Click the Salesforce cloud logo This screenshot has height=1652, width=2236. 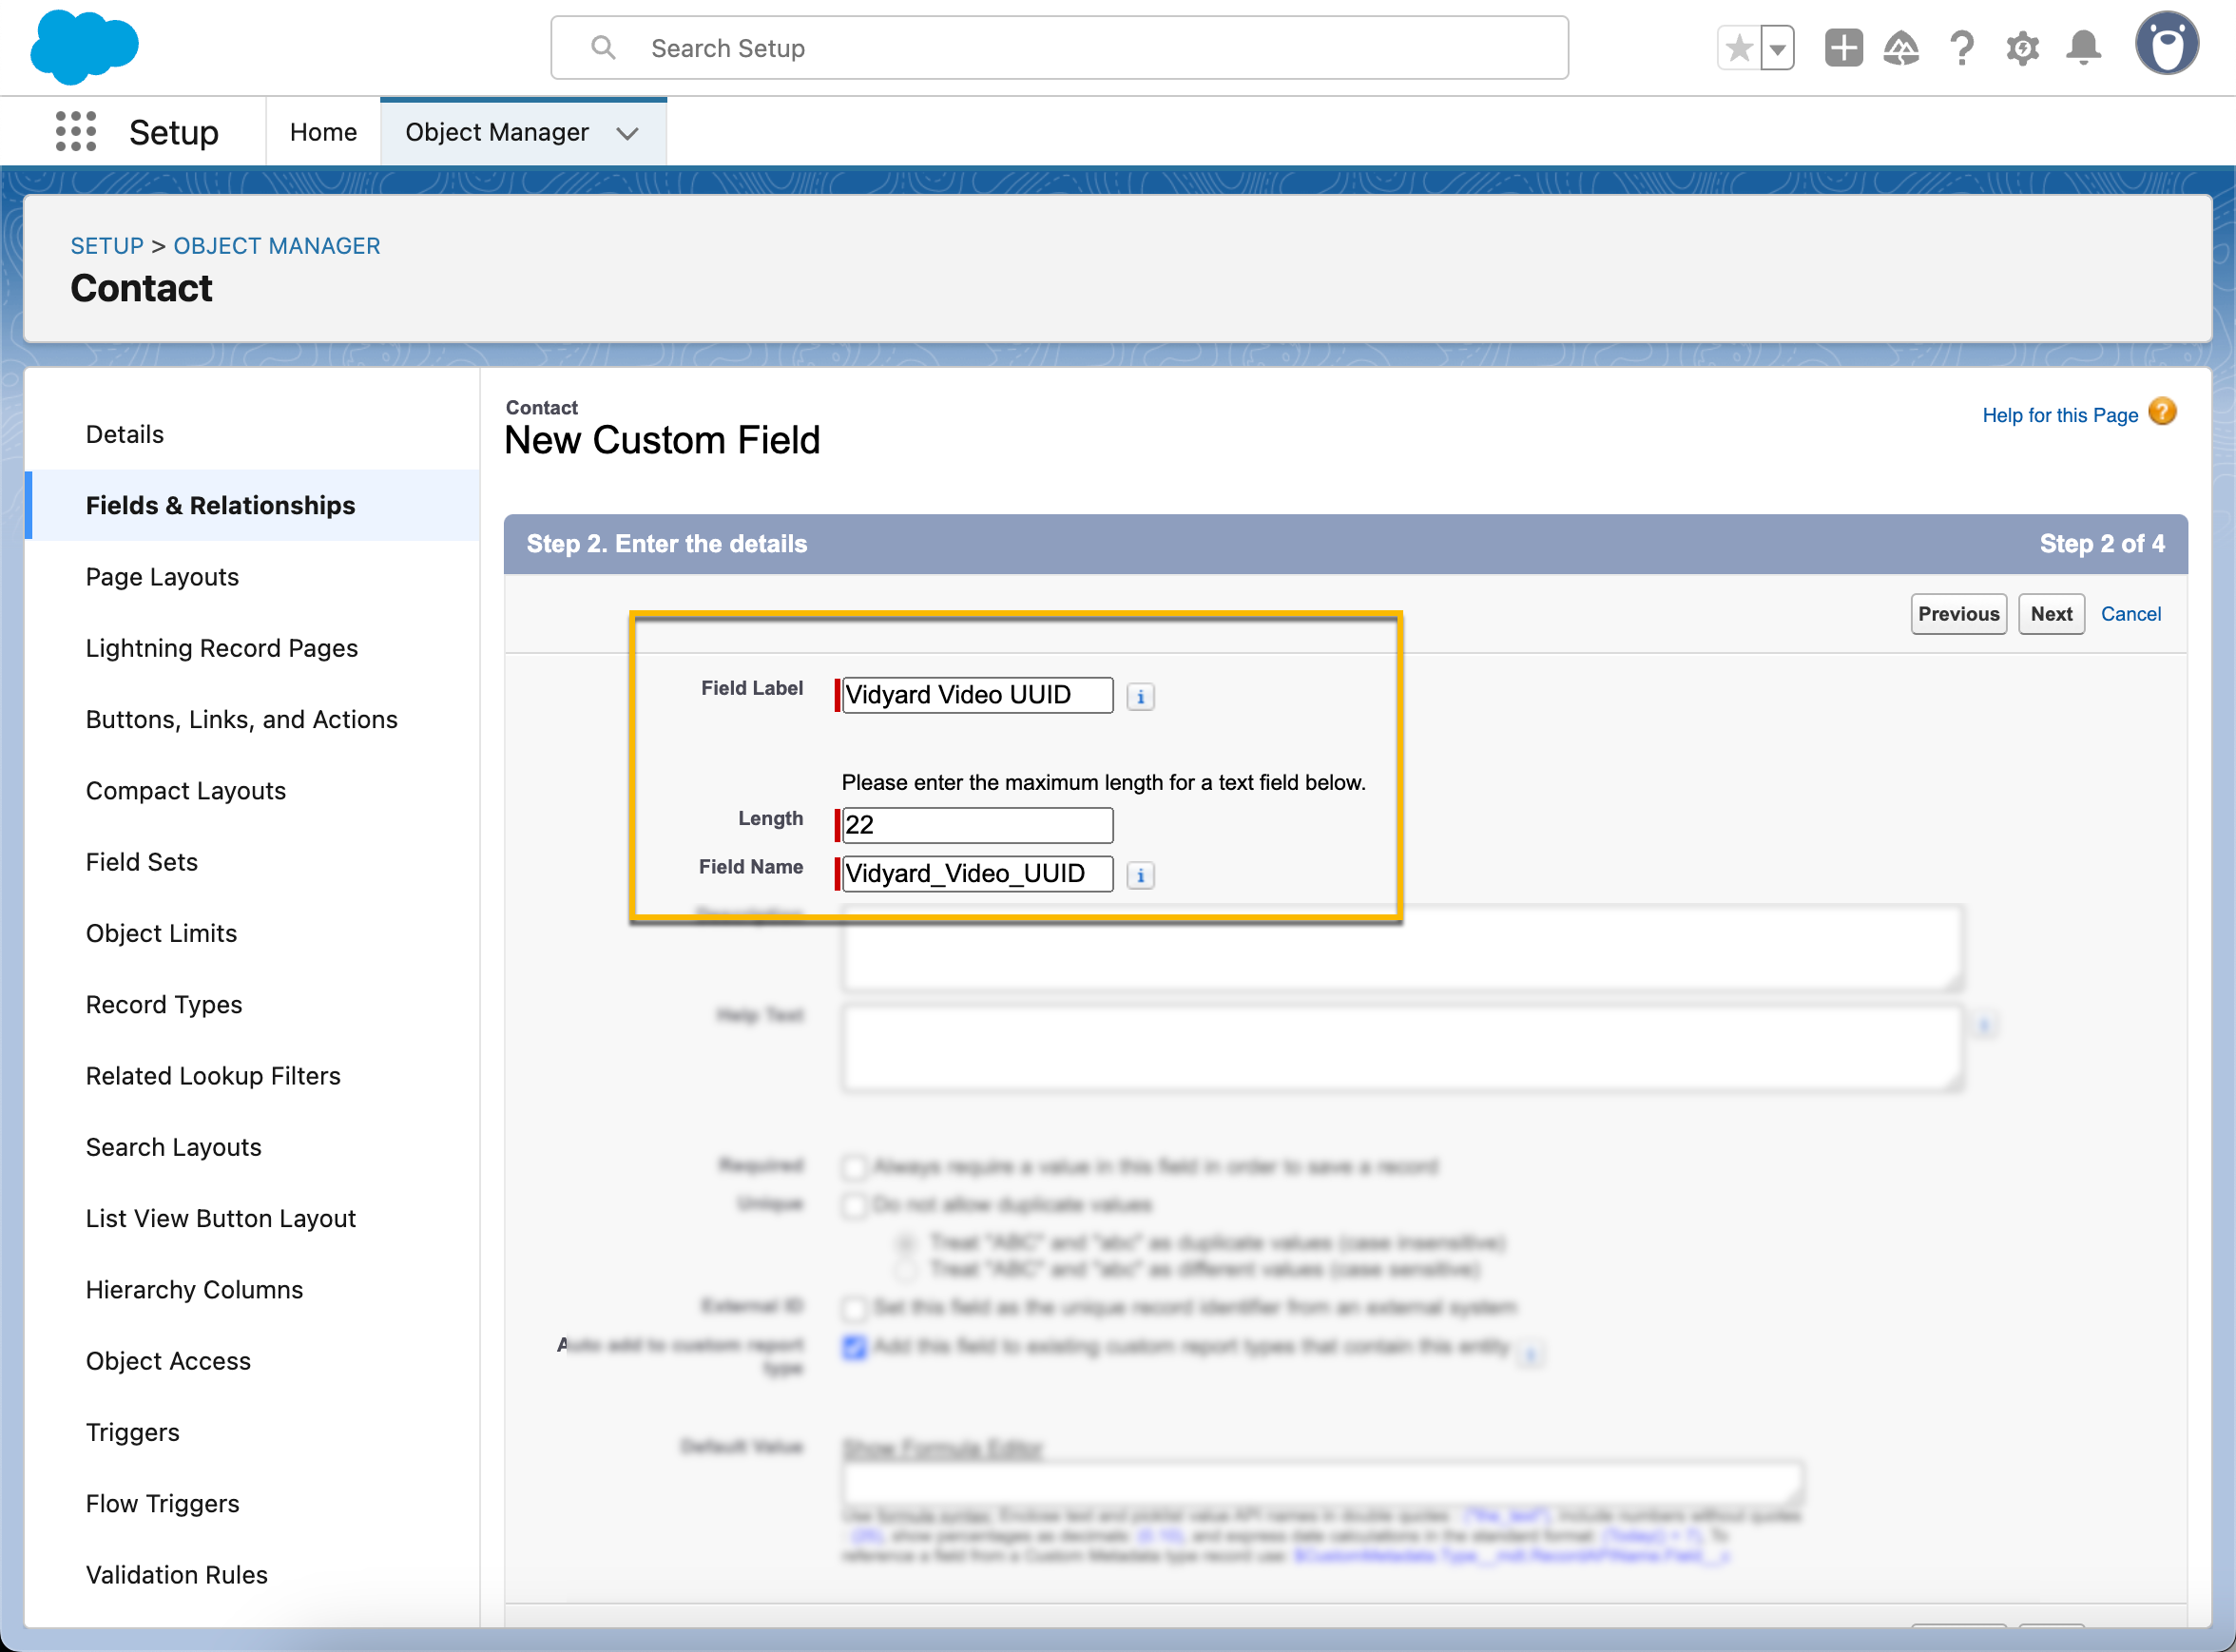[84, 46]
